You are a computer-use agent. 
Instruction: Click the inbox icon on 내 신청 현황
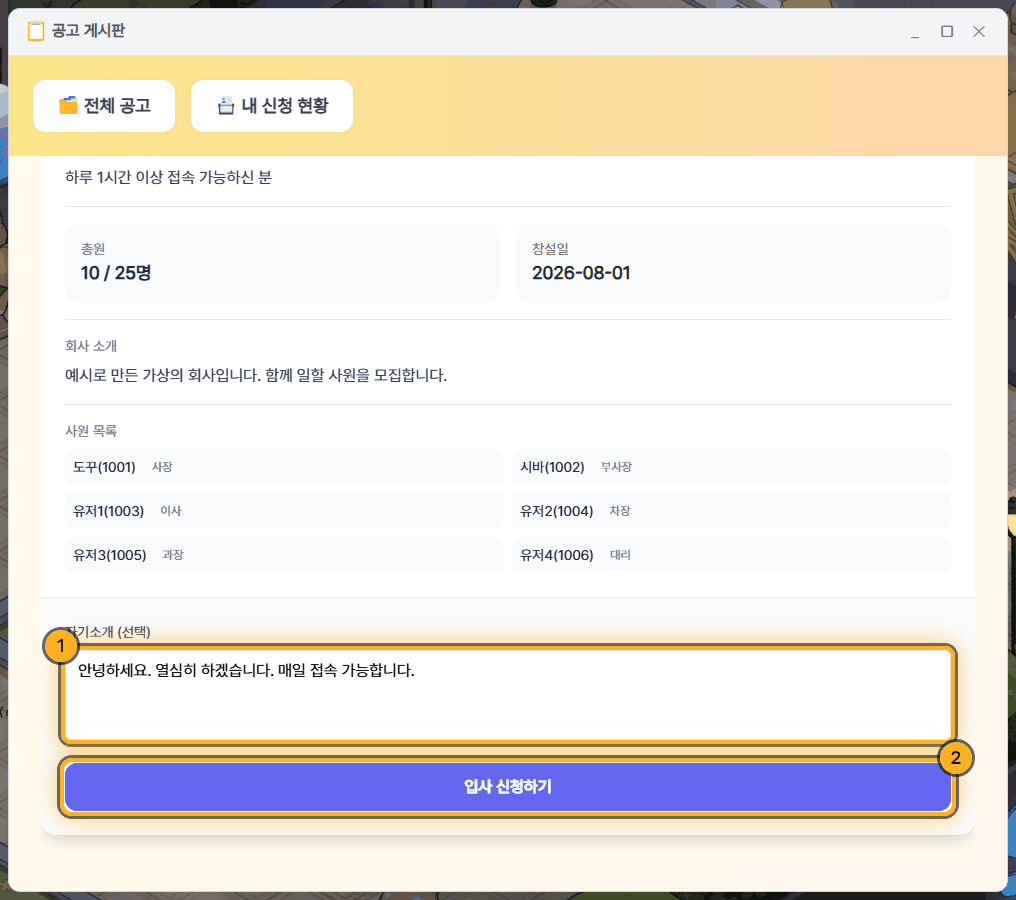225,105
